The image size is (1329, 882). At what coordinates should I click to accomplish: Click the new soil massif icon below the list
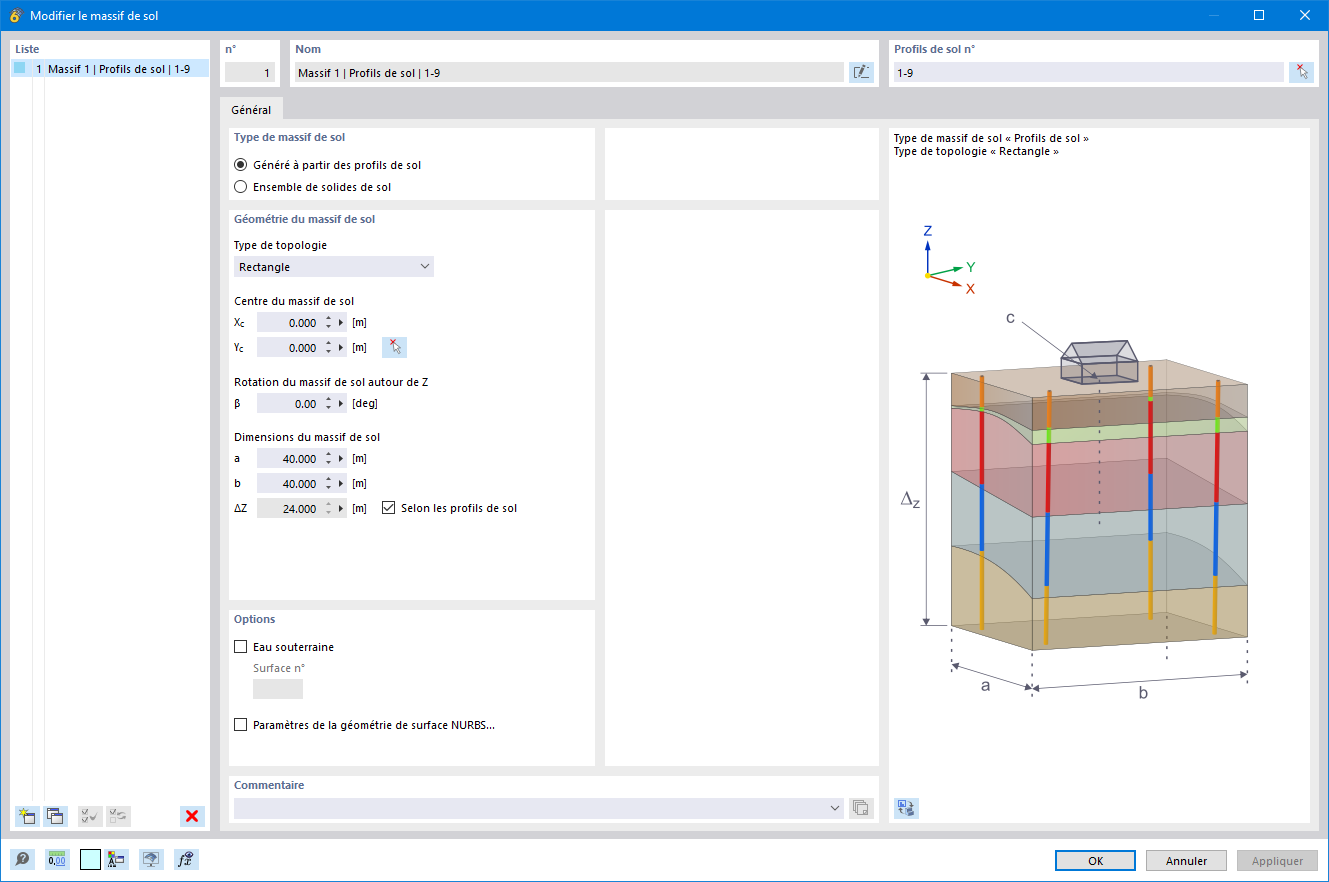click(x=27, y=816)
